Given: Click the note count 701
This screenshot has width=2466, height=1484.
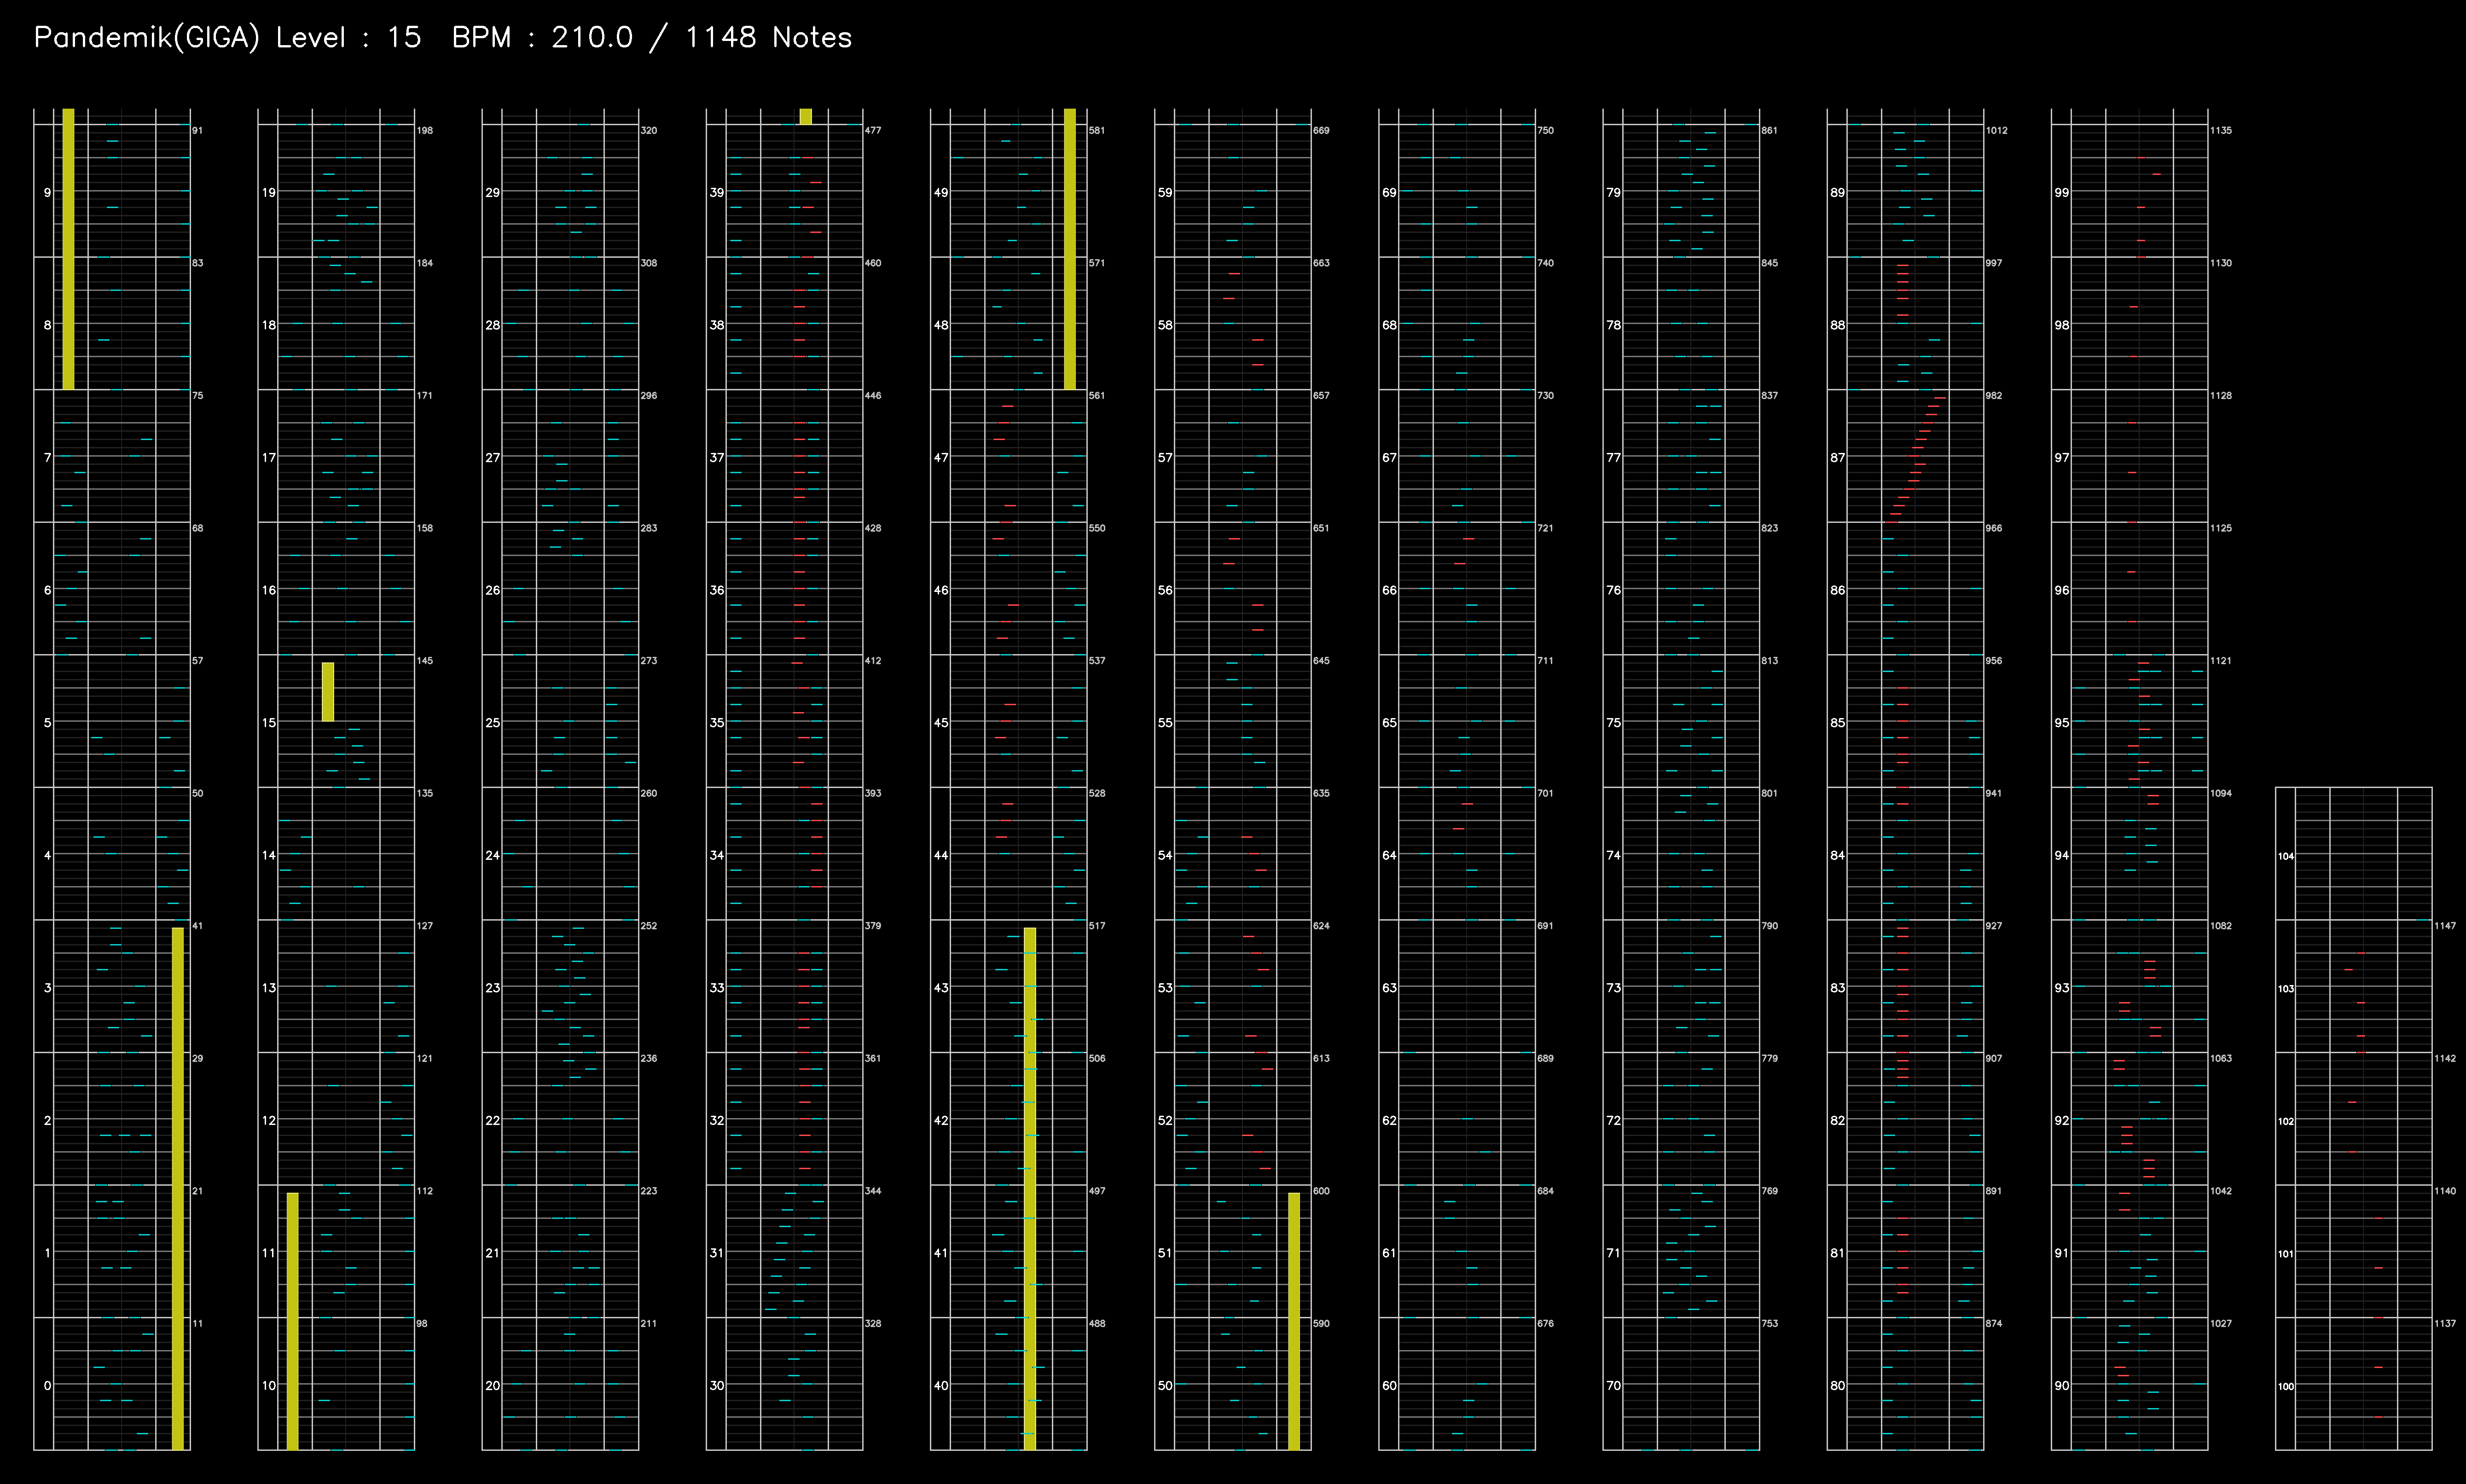Looking at the screenshot, I should click(x=1545, y=794).
